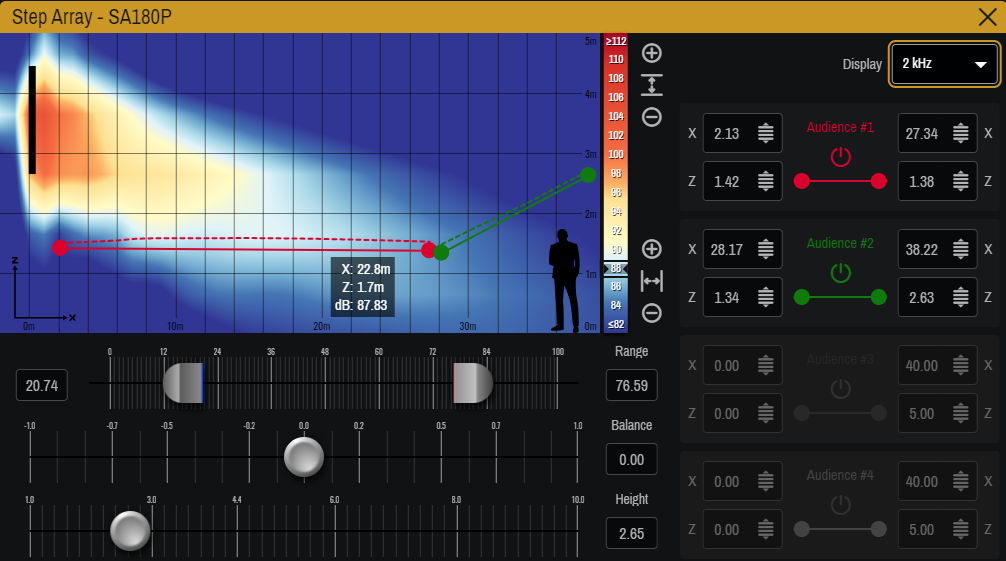Image resolution: width=1006 pixels, height=561 pixels.
Task: Zoom out vertically with the top minus icon
Action: point(652,117)
